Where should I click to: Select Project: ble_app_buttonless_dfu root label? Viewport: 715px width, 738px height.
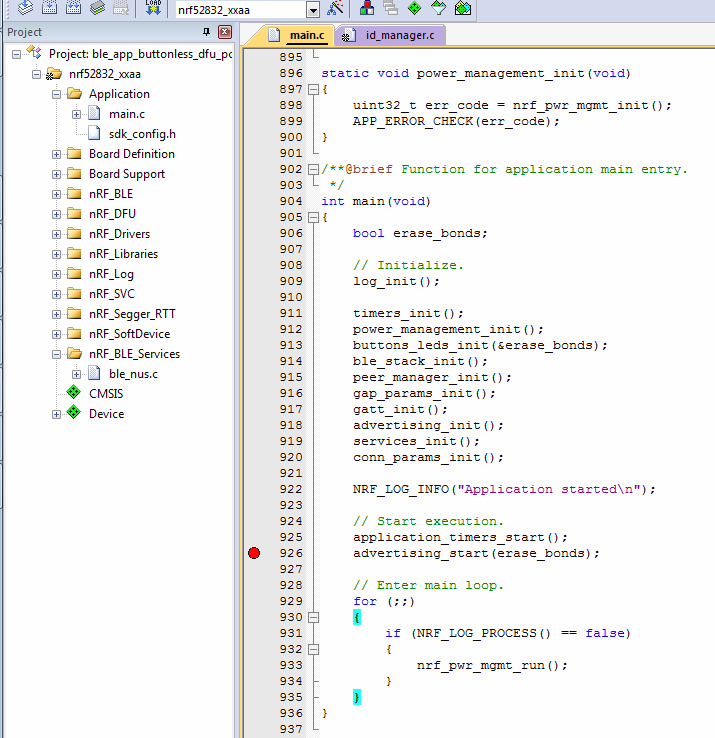tap(140, 54)
